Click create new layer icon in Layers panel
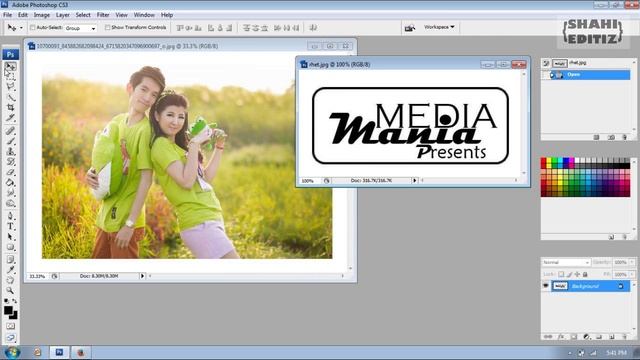The image size is (640, 360). pos(612,337)
